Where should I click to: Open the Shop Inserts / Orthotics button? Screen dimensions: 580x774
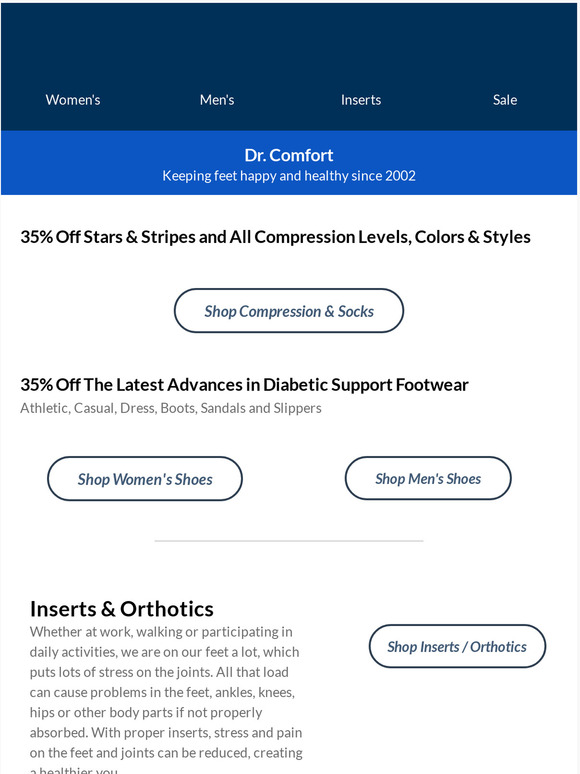click(x=457, y=646)
